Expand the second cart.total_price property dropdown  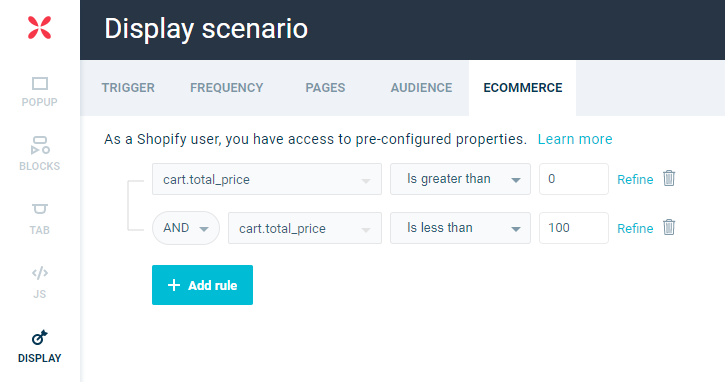pyautogui.click(x=305, y=228)
